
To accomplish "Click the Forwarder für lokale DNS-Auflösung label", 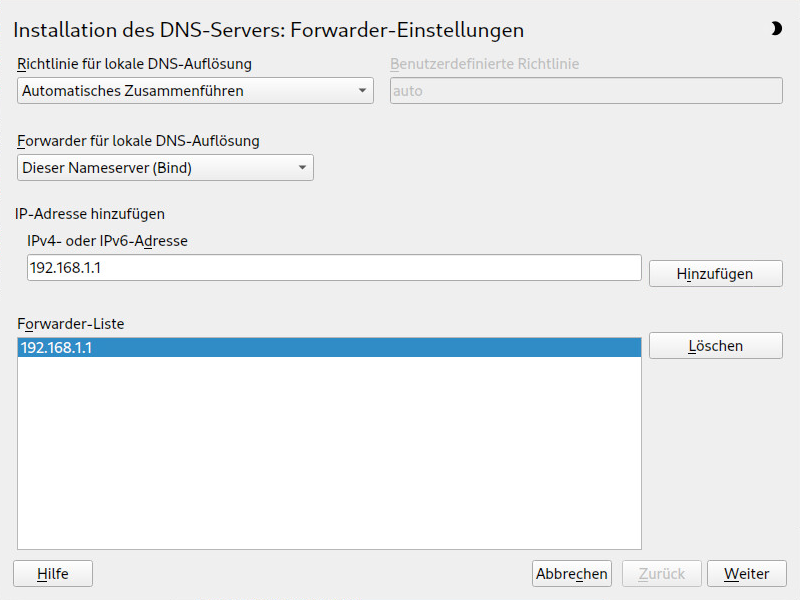I will 138,141.
